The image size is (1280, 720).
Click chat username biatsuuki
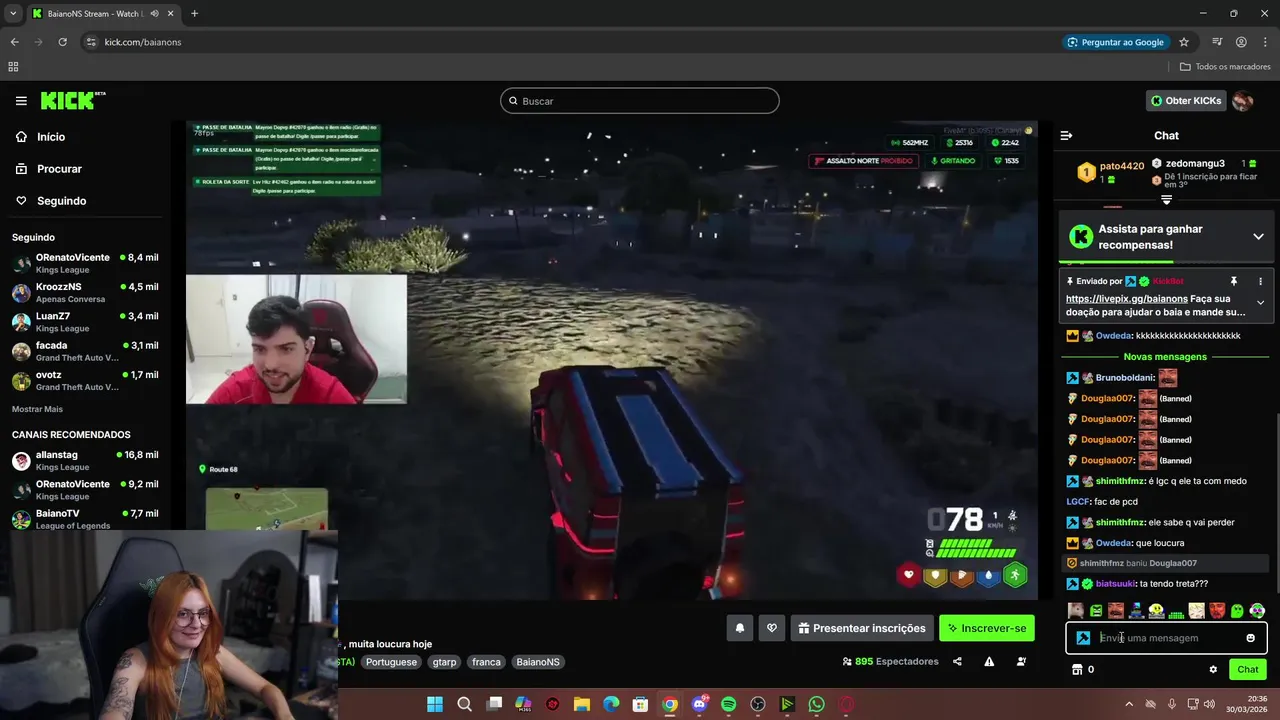[x=1116, y=584]
